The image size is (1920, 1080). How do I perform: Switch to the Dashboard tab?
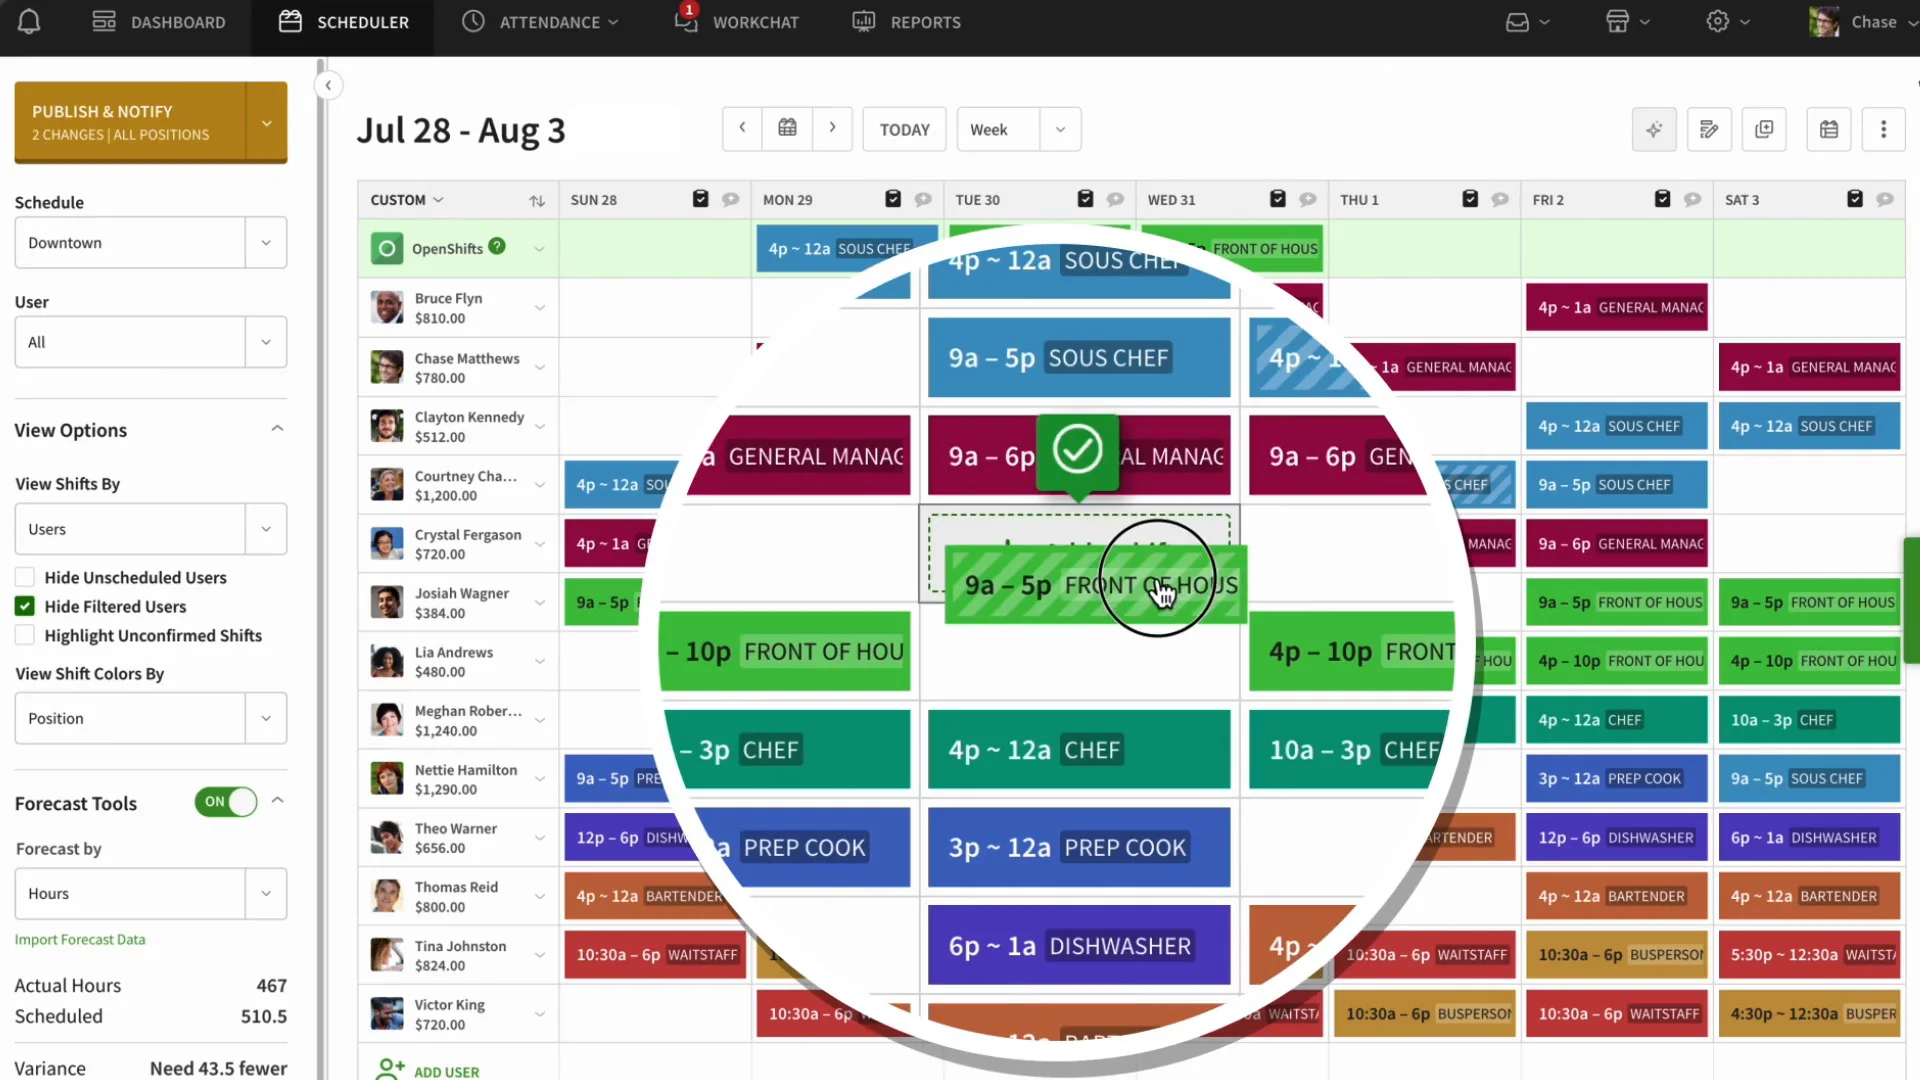(x=159, y=22)
